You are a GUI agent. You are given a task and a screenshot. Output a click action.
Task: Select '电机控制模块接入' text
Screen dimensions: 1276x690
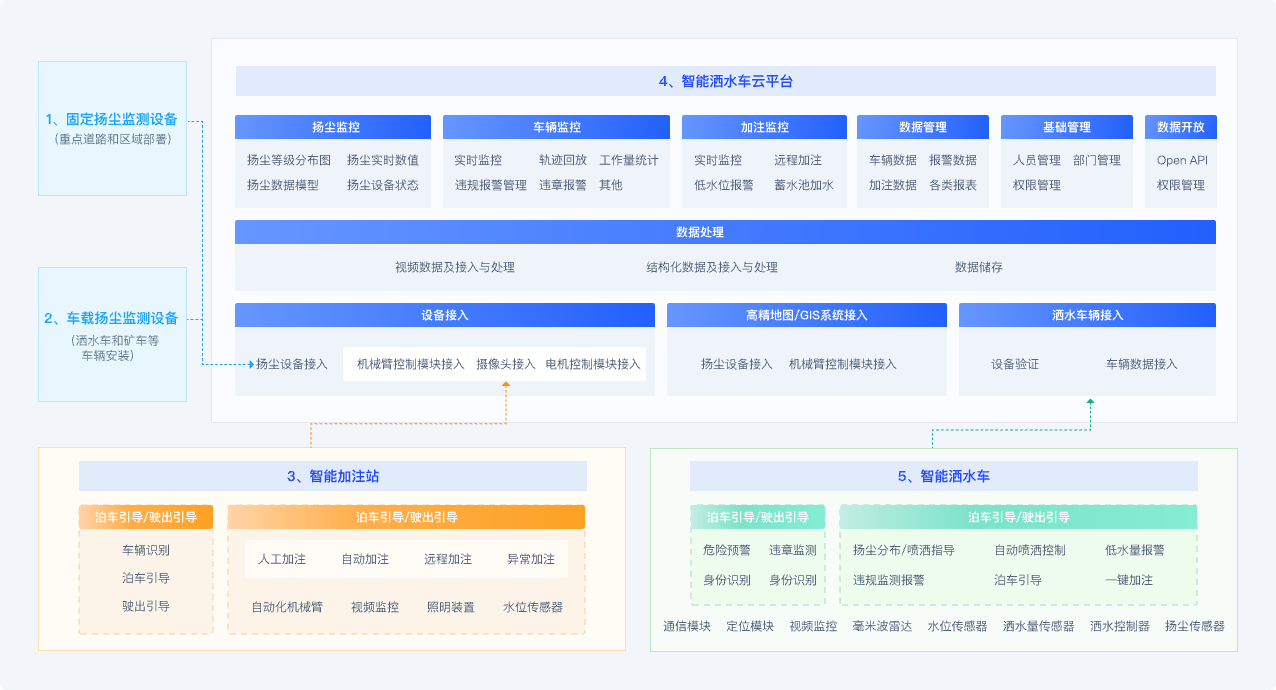593,364
